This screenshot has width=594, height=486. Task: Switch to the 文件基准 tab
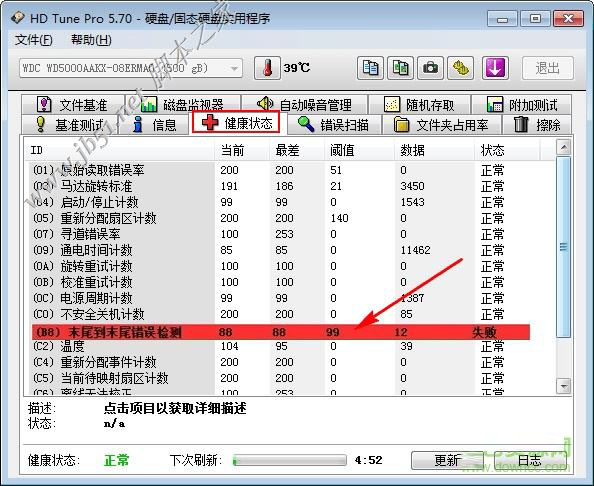pyautogui.click(x=73, y=105)
